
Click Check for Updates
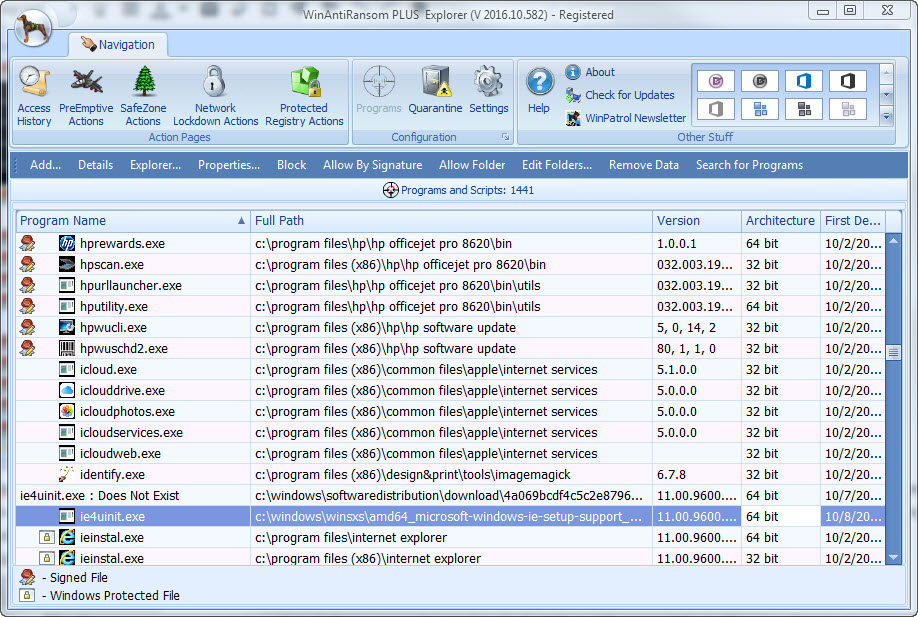[620, 95]
